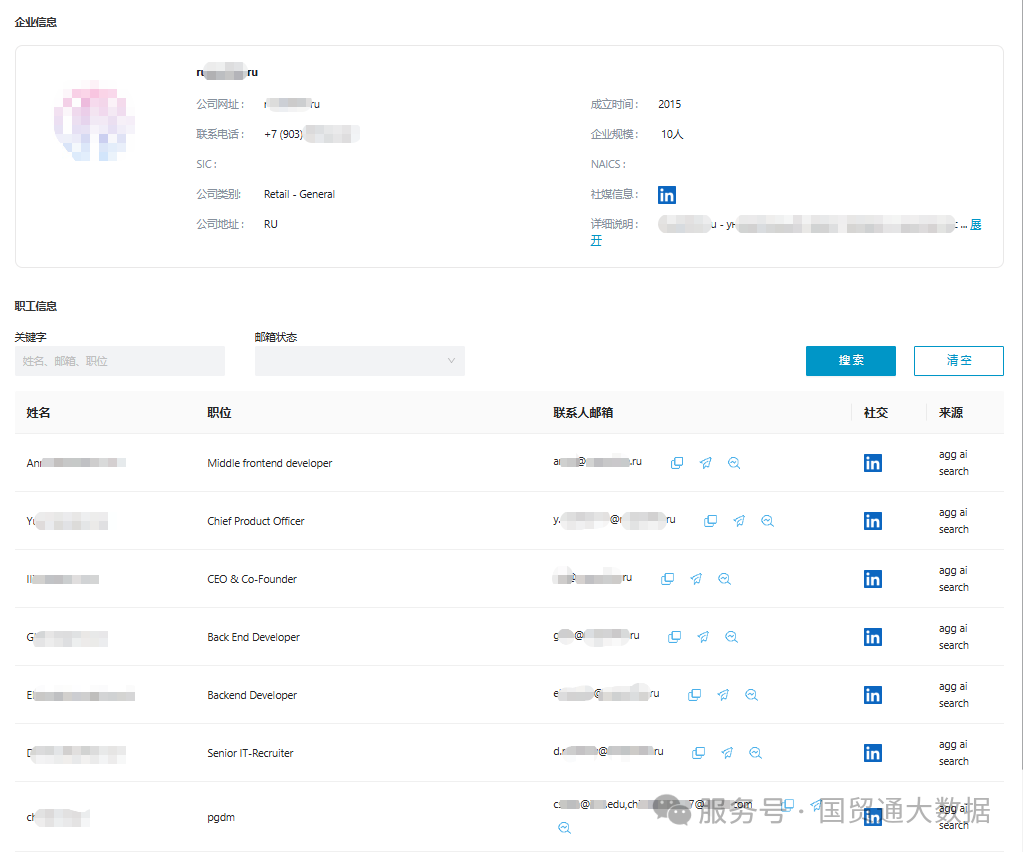
Task: Copy the Senior IT-Recruiter's email address
Action: (699, 753)
